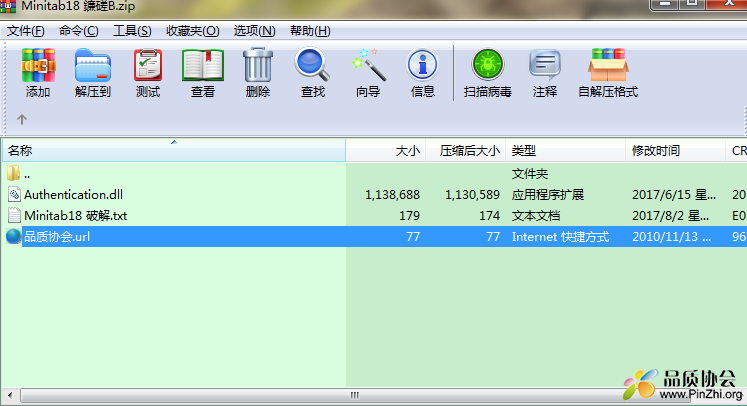This screenshot has height=406, width=747.
Task: Click the 注释 (Comment) icon
Action: pyautogui.click(x=545, y=65)
